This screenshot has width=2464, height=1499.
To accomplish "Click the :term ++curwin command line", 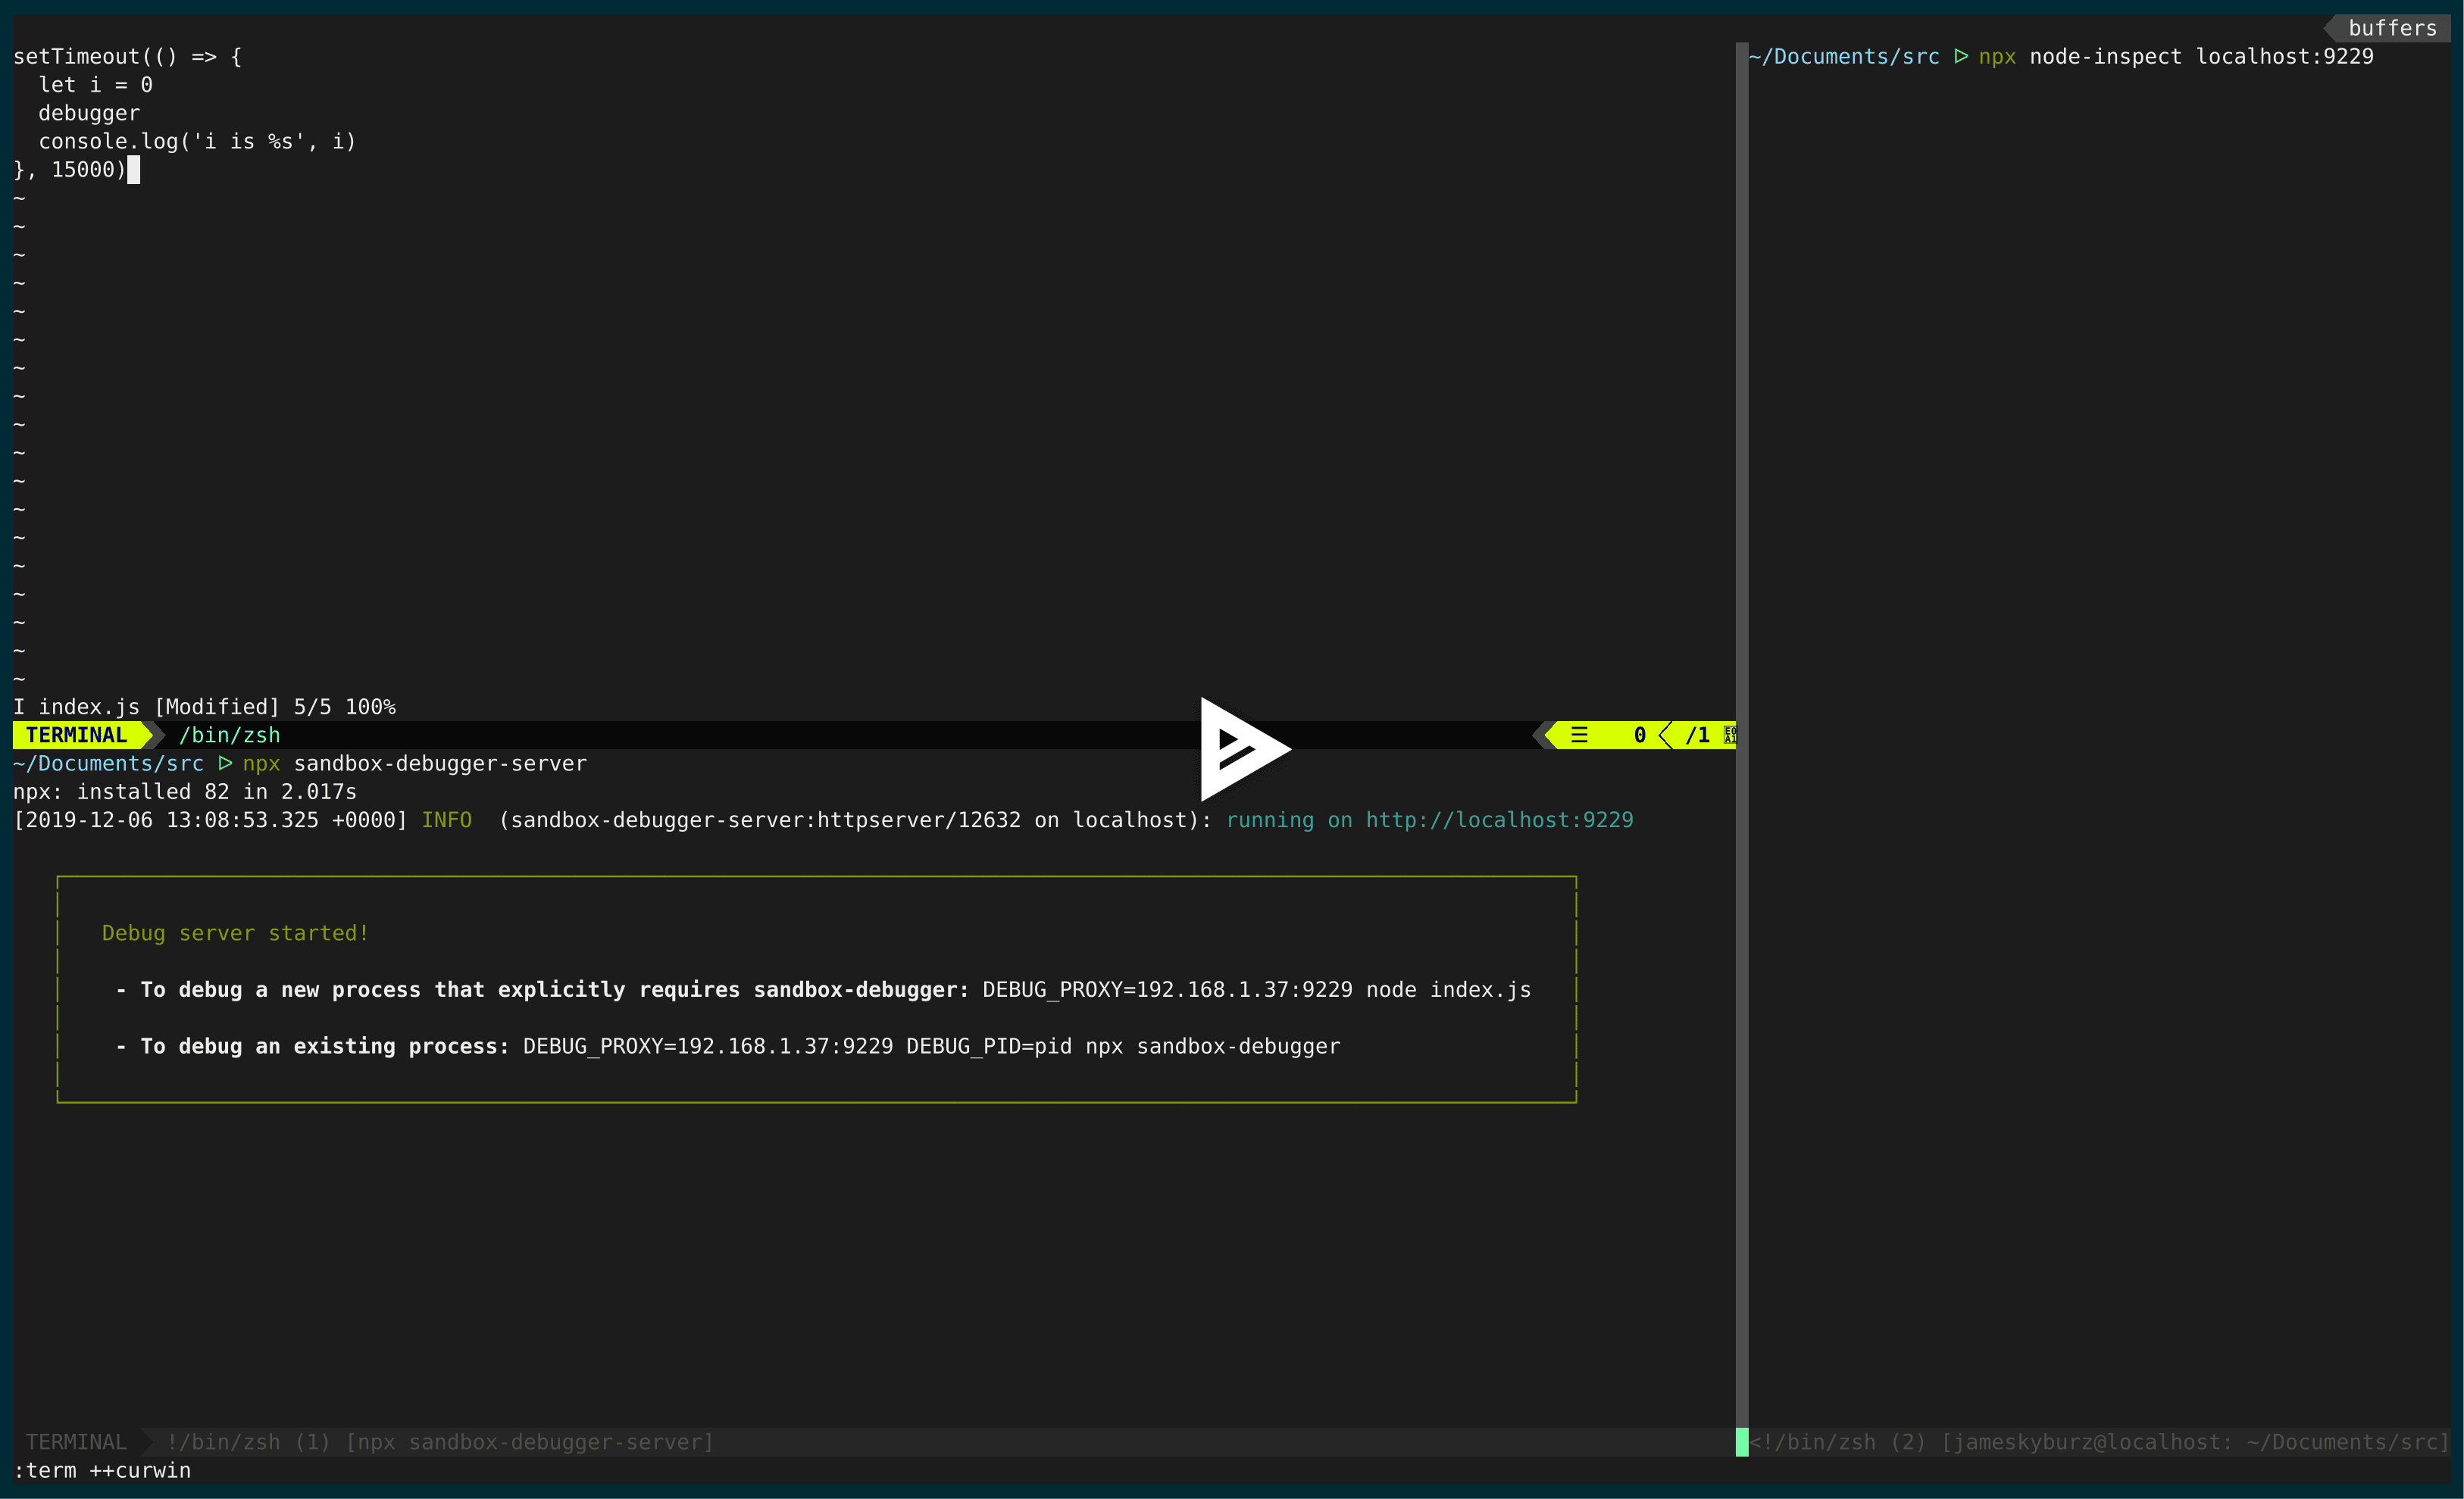I will [x=102, y=1471].
